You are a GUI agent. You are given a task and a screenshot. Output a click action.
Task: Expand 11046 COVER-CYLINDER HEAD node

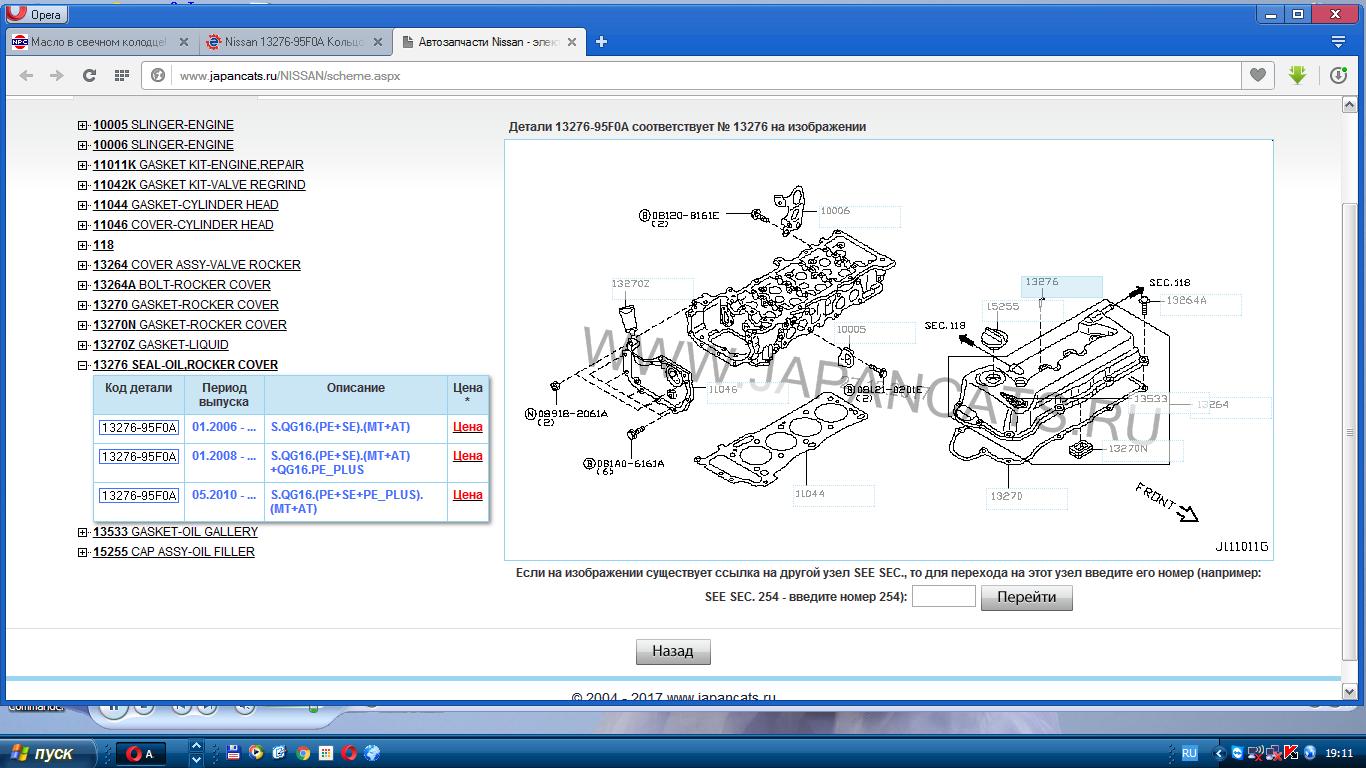point(83,225)
